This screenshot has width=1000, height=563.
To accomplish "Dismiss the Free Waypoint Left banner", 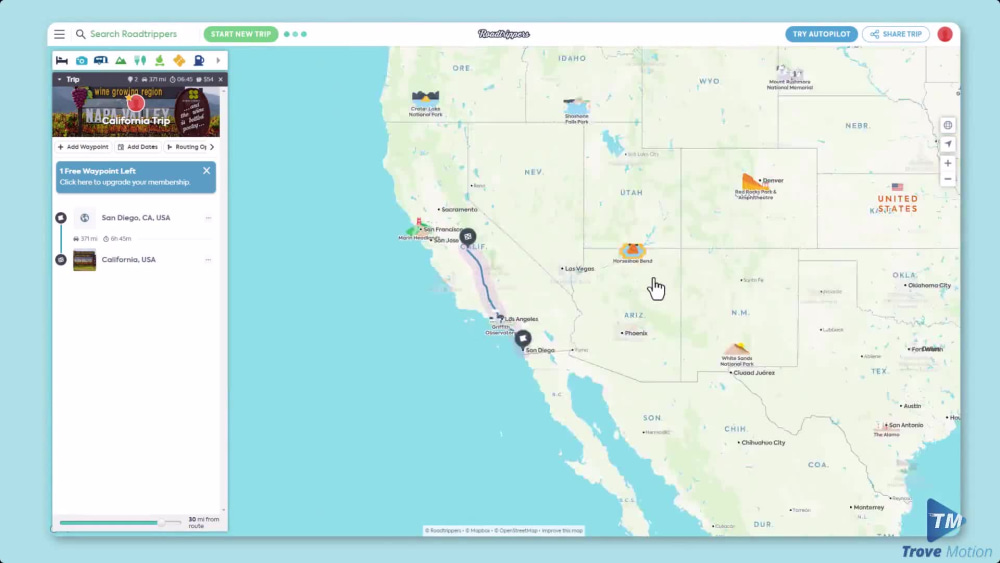I will 207,171.
